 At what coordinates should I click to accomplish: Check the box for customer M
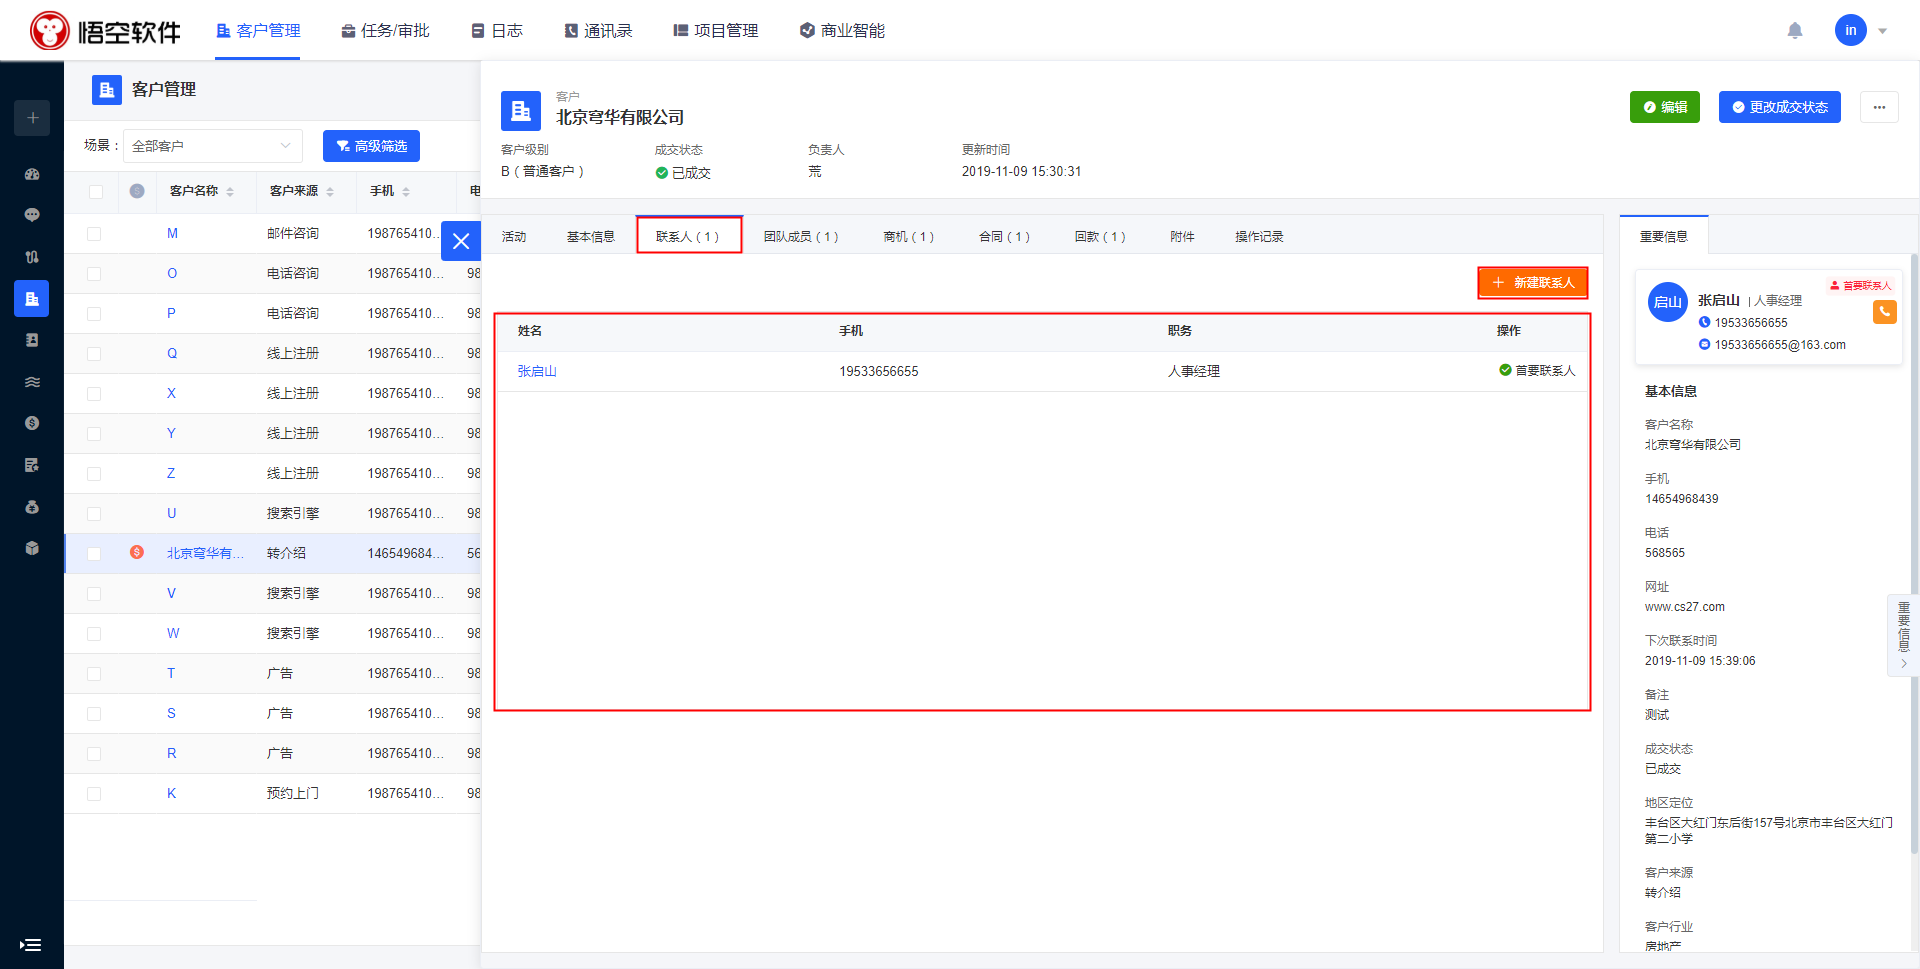tap(94, 234)
